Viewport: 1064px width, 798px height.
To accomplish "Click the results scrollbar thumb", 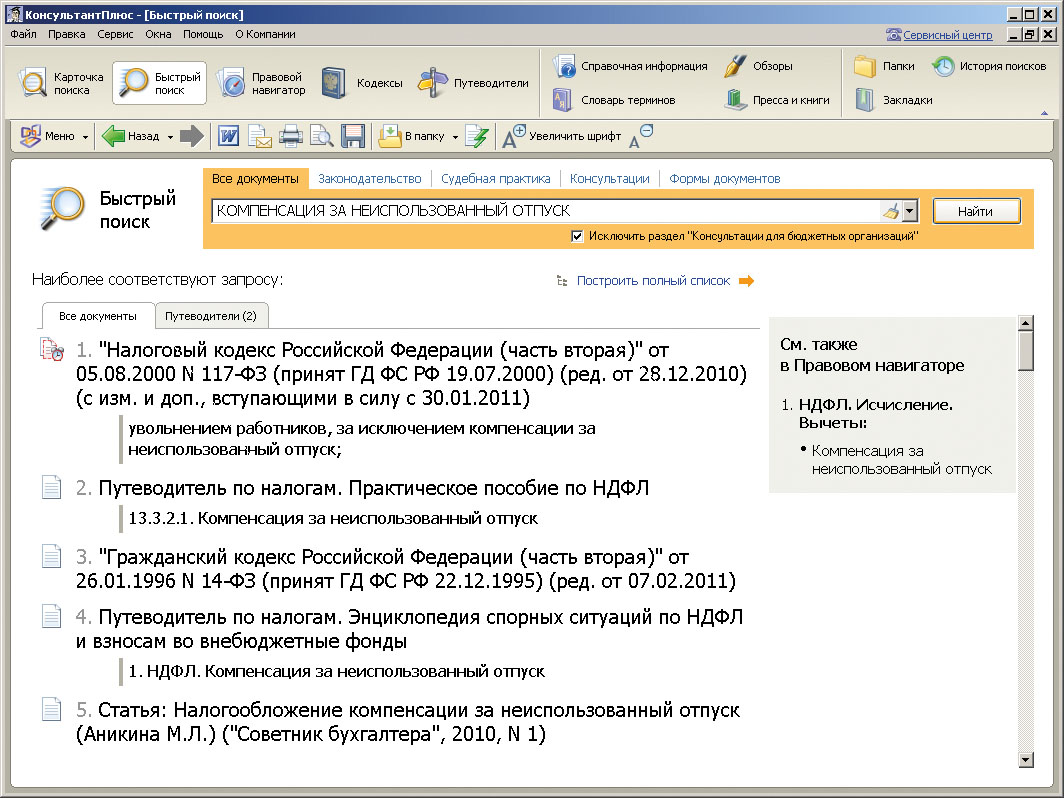I will tap(1026, 350).
